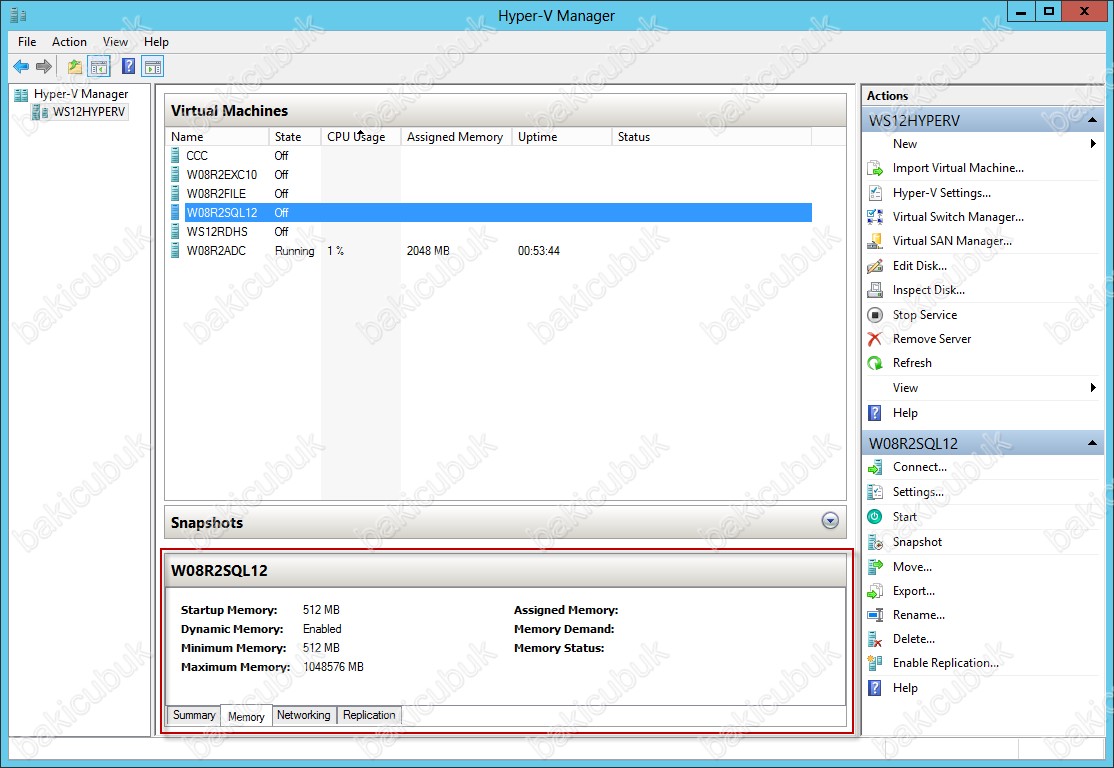The width and height of the screenshot is (1114, 768).
Task: Click the Import Virtual Machine... link
Action: click(x=958, y=168)
